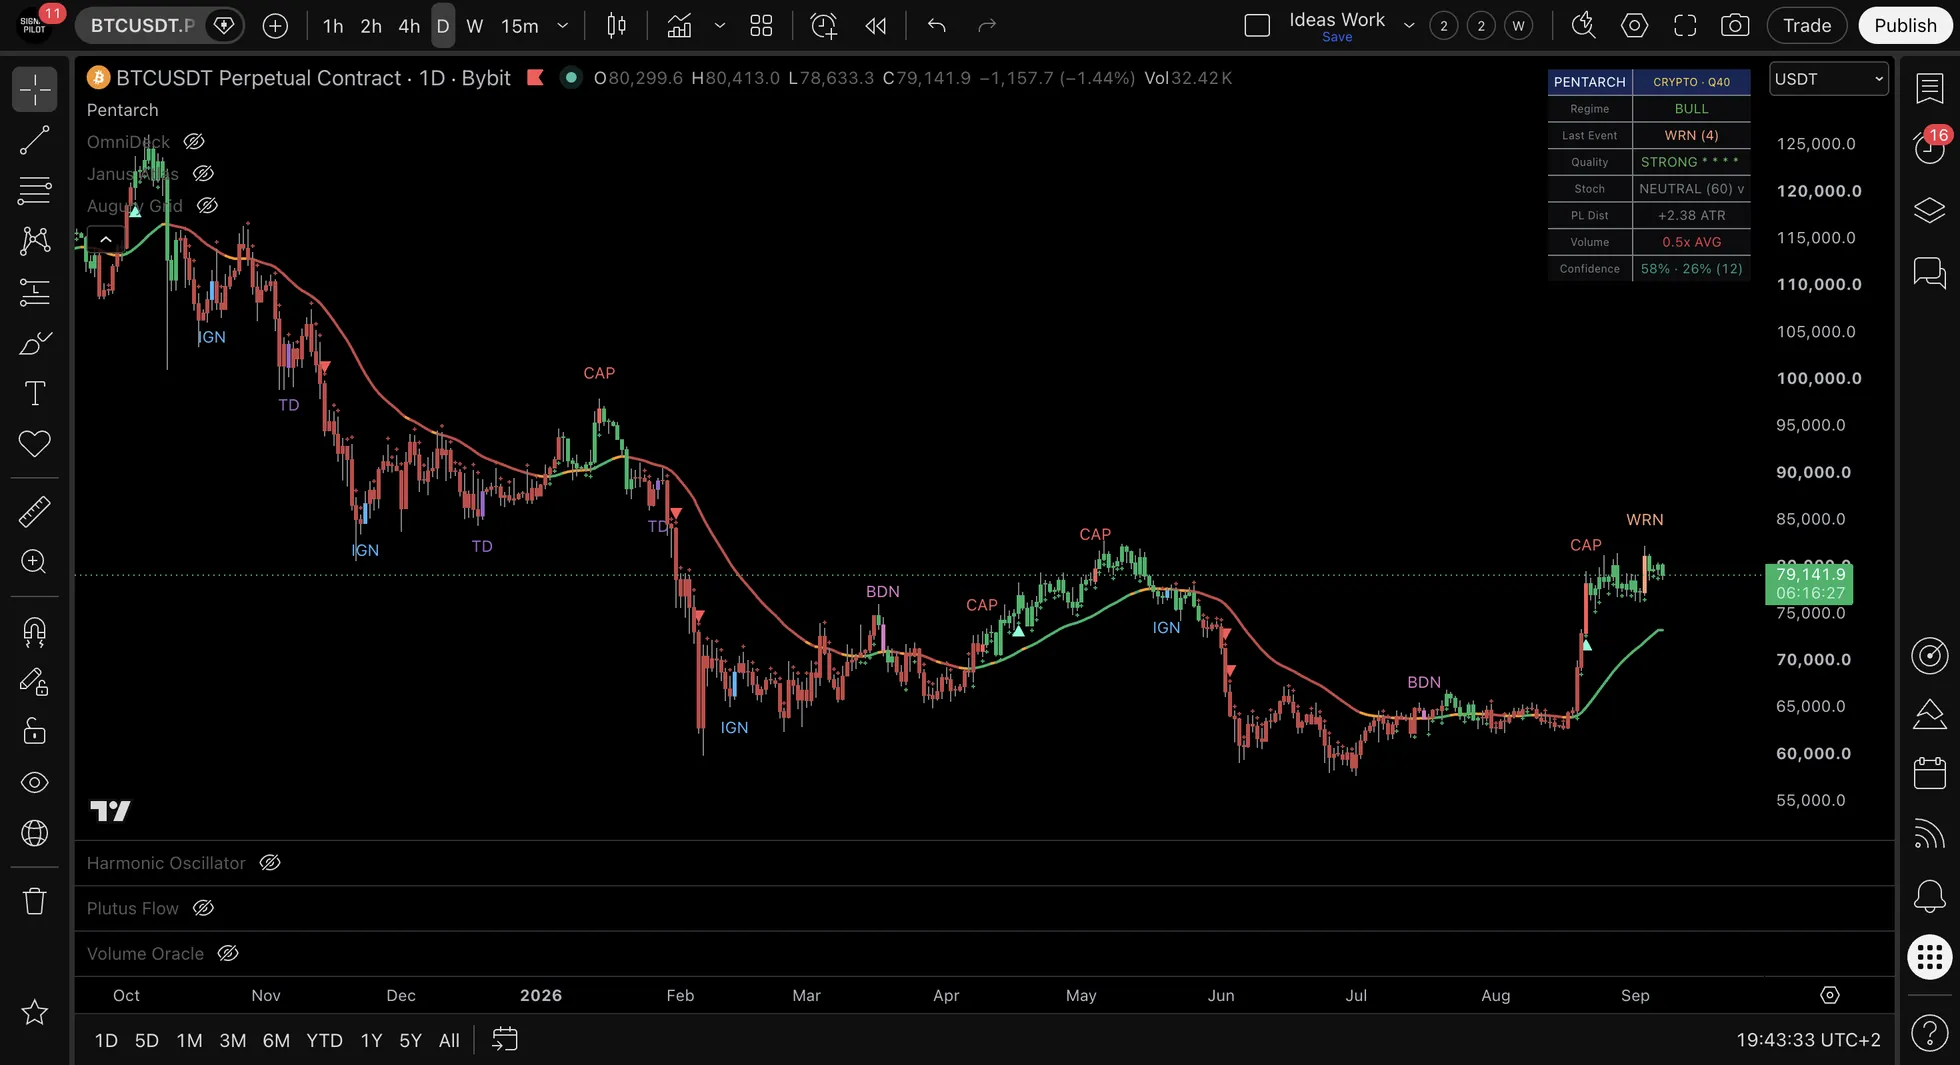Show the OmniDeck indicator
The width and height of the screenshot is (1960, 1065).
194,141
